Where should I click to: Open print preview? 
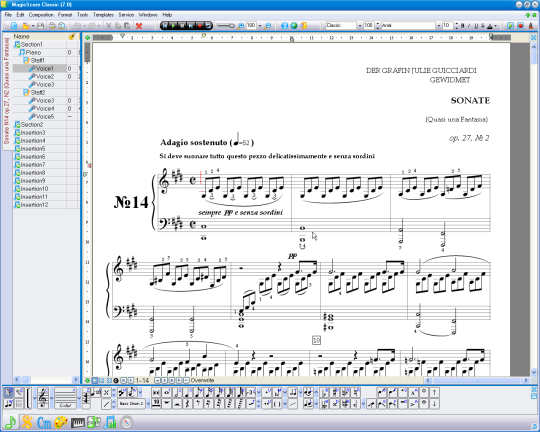pyautogui.click(x=61, y=25)
